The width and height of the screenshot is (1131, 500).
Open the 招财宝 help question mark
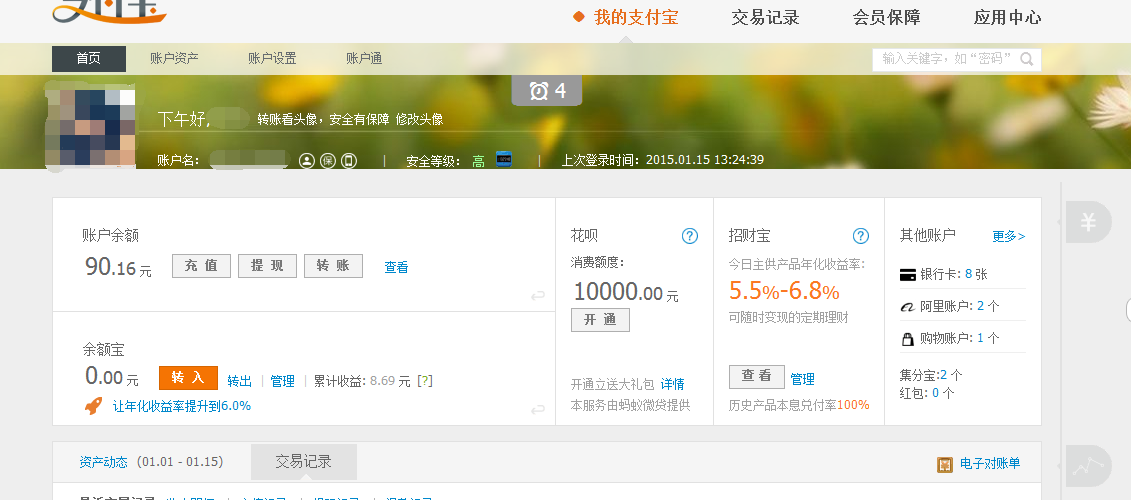coord(861,236)
